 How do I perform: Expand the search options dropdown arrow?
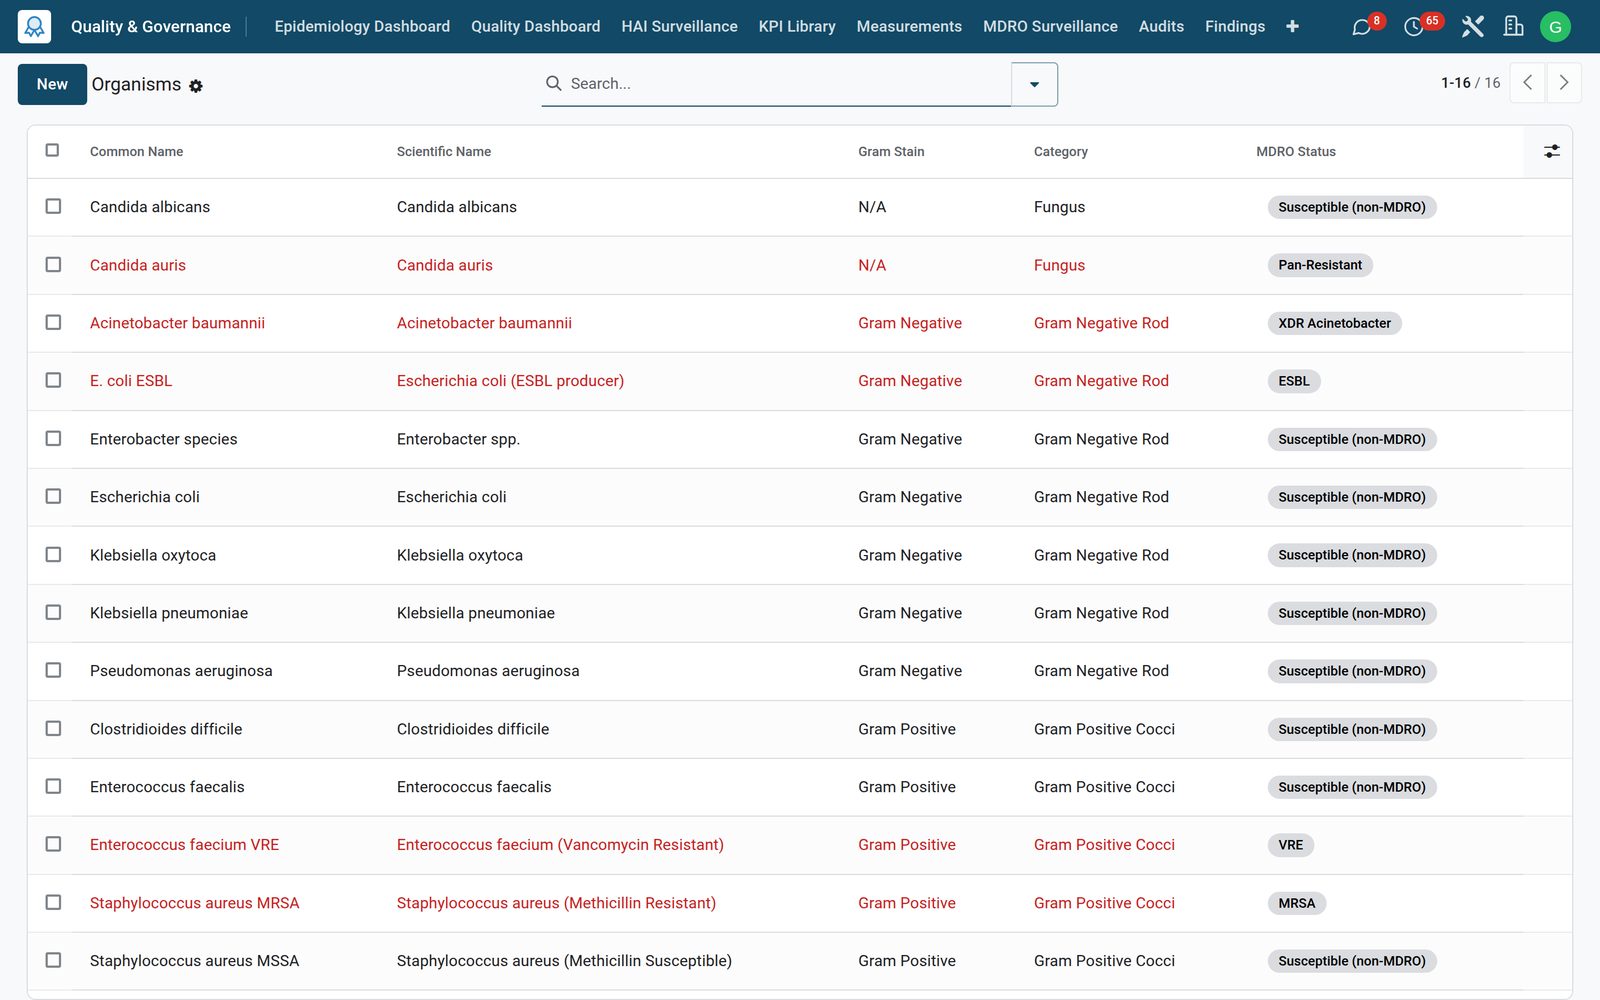[x=1034, y=84]
